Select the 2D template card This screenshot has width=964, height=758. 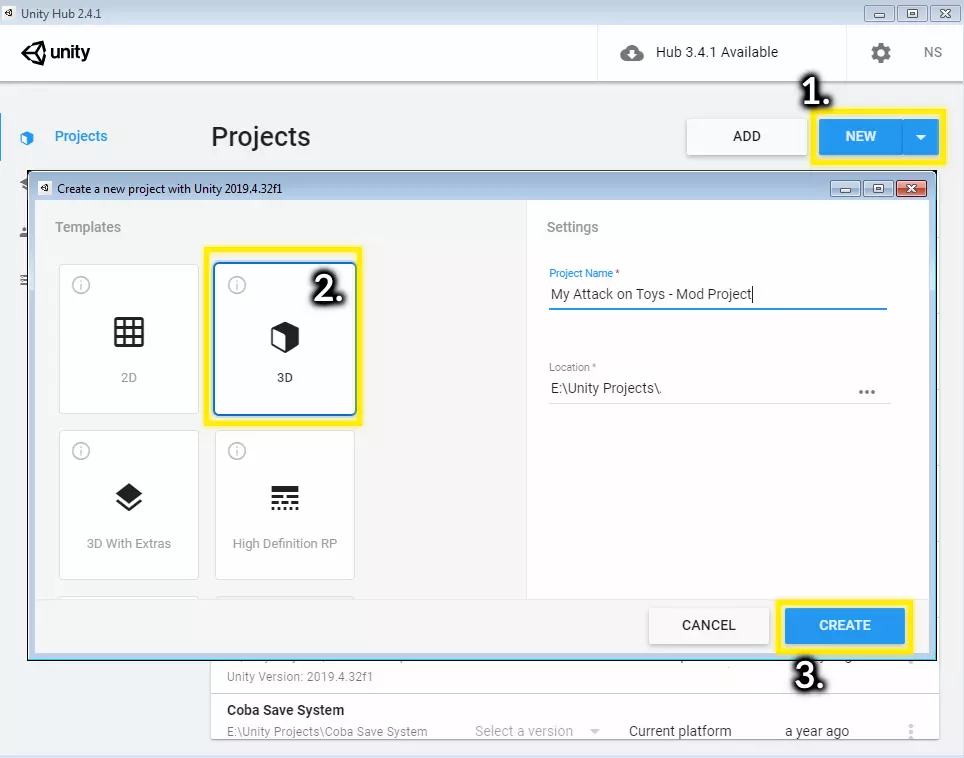pyautogui.click(x=128, y=339)
